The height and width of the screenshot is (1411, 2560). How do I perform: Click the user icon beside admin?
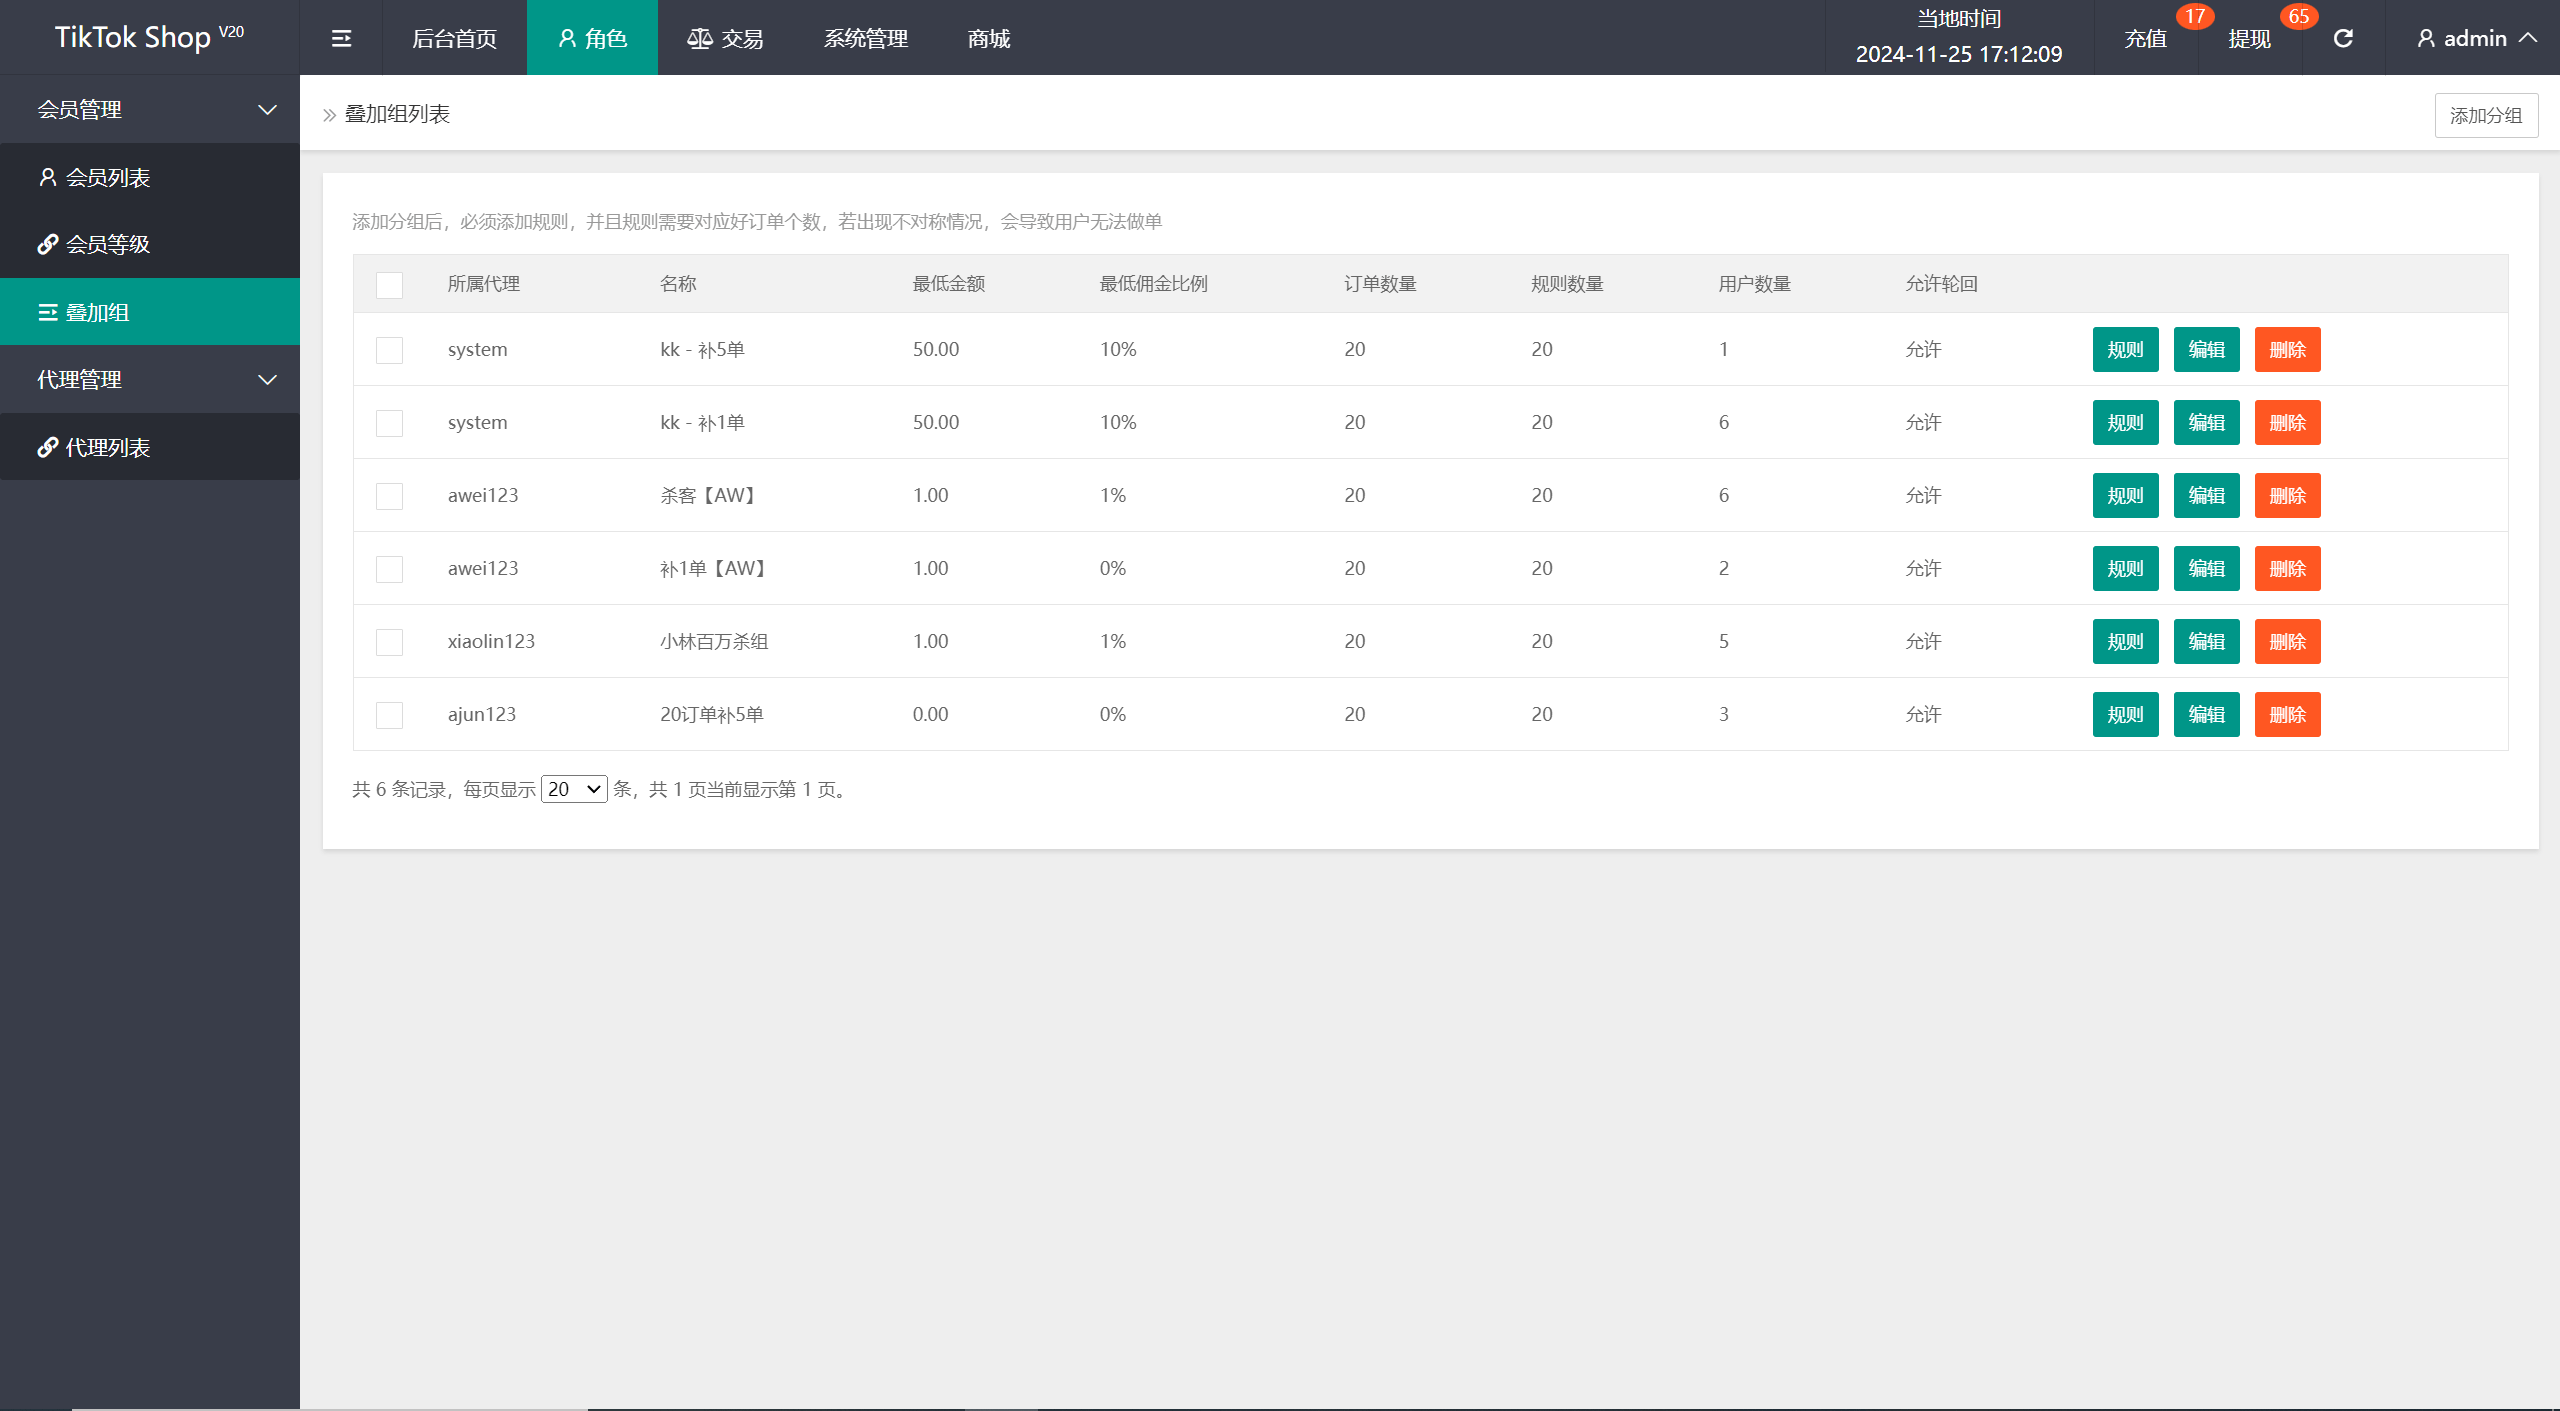2426,38
